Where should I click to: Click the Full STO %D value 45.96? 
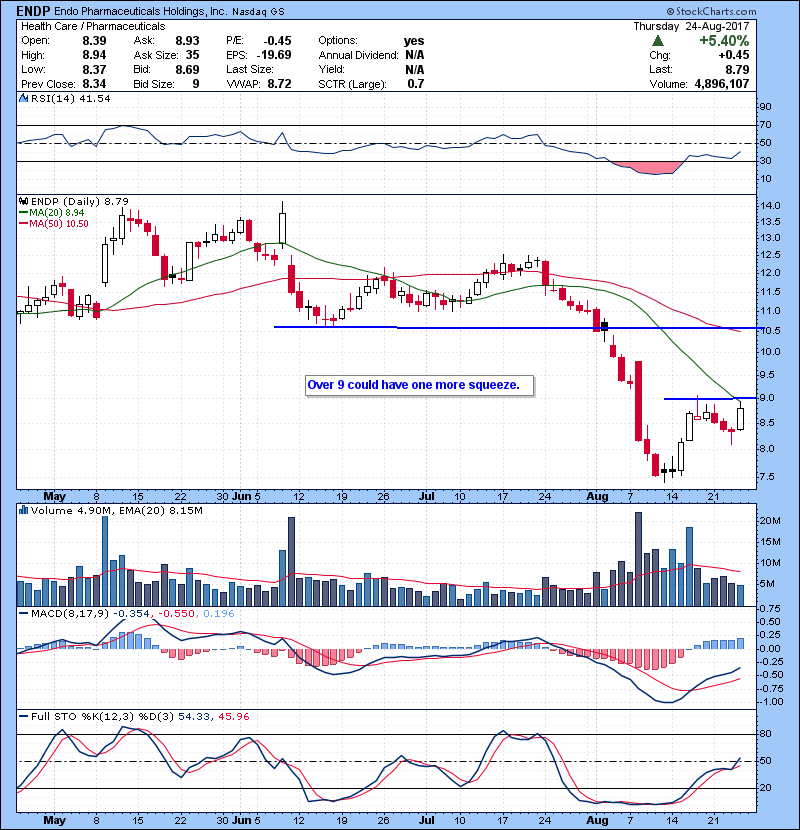233,716
